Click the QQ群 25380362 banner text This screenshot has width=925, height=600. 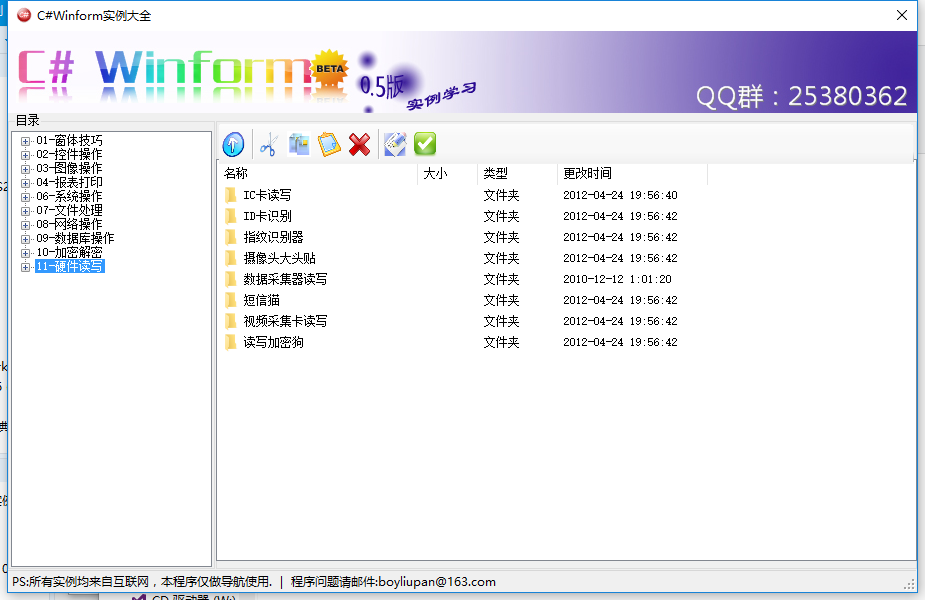point(802,96)
